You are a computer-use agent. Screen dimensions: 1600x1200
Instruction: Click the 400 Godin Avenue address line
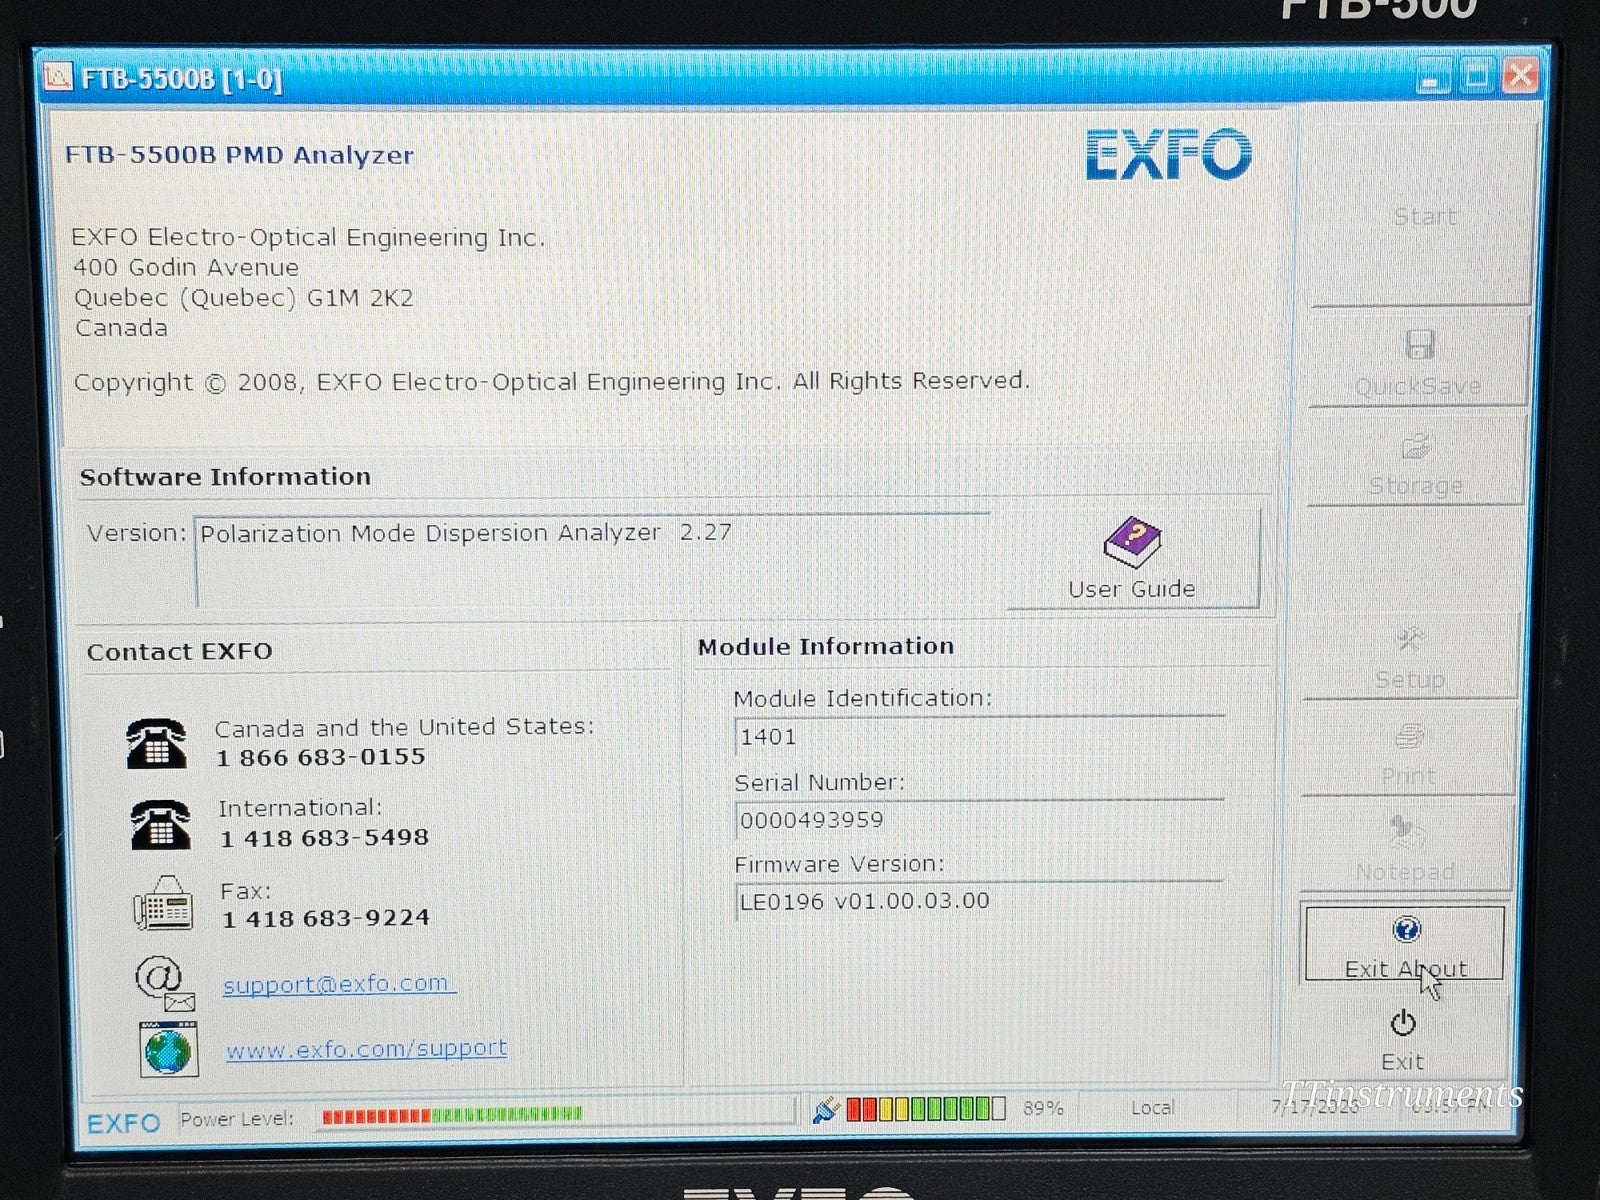(186, 268)
